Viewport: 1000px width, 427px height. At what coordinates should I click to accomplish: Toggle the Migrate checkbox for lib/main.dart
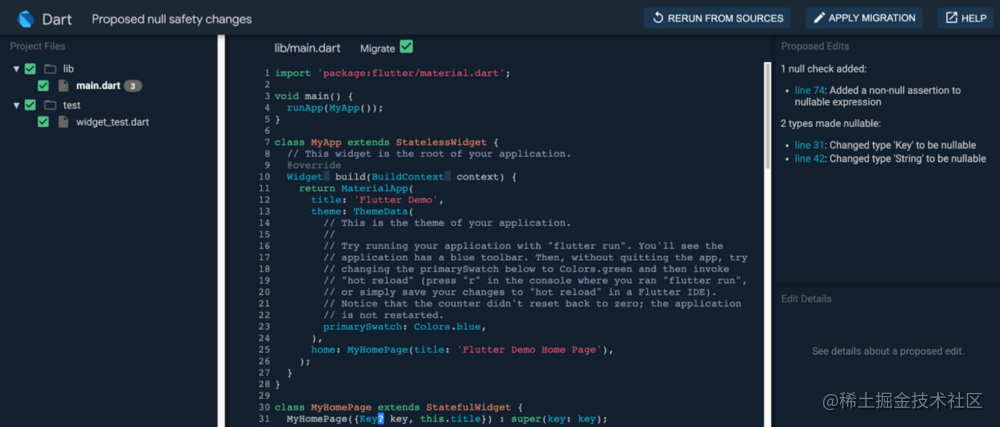(x=406, y=47)
